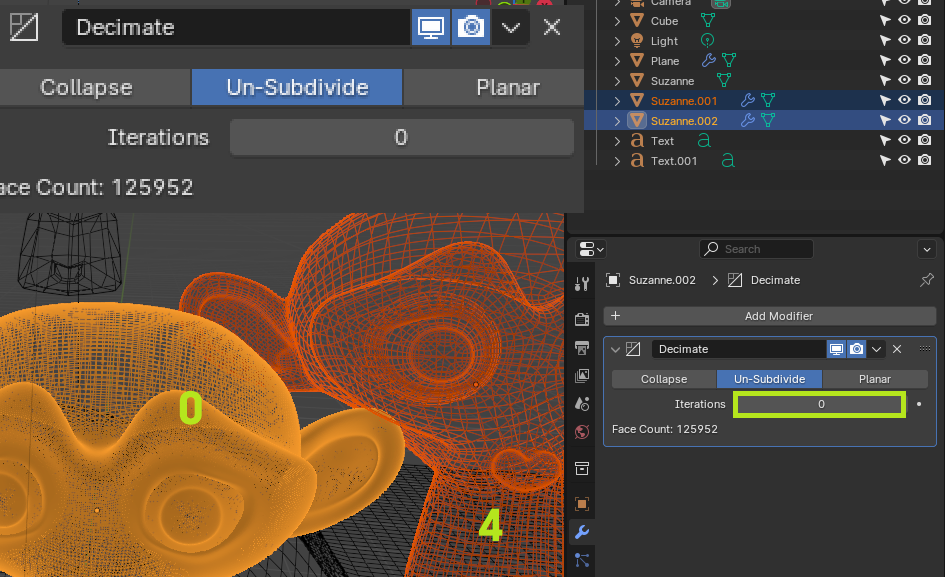Open the Output properties tab
Image resolution: width=945 pixels, height=577 pixels.
point(582,348)
